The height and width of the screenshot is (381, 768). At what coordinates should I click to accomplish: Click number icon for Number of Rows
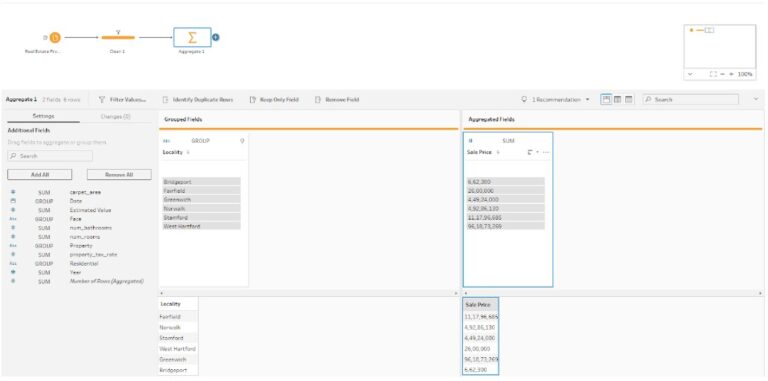[x=13, y=281]
